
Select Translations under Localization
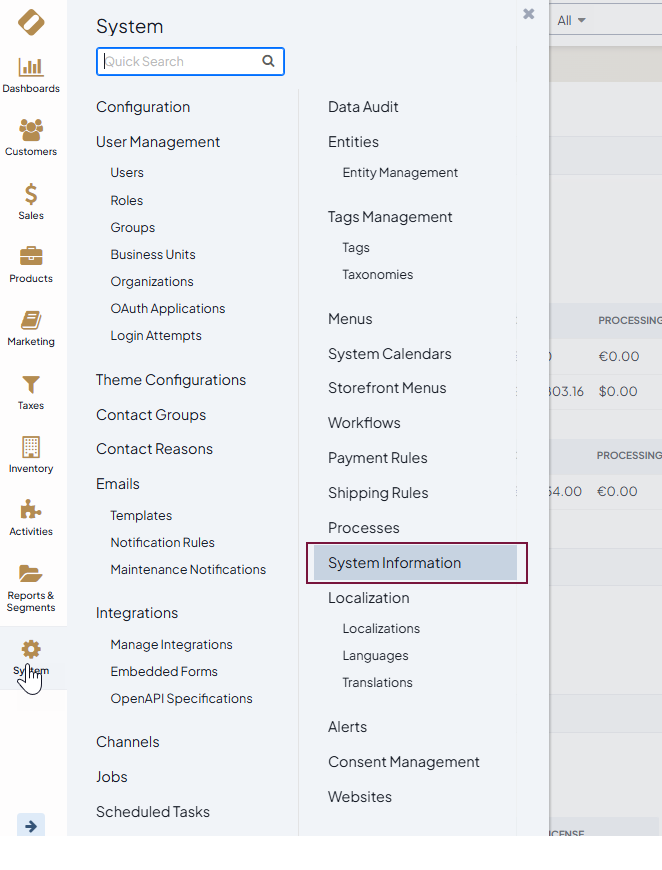tap(377, 682)
